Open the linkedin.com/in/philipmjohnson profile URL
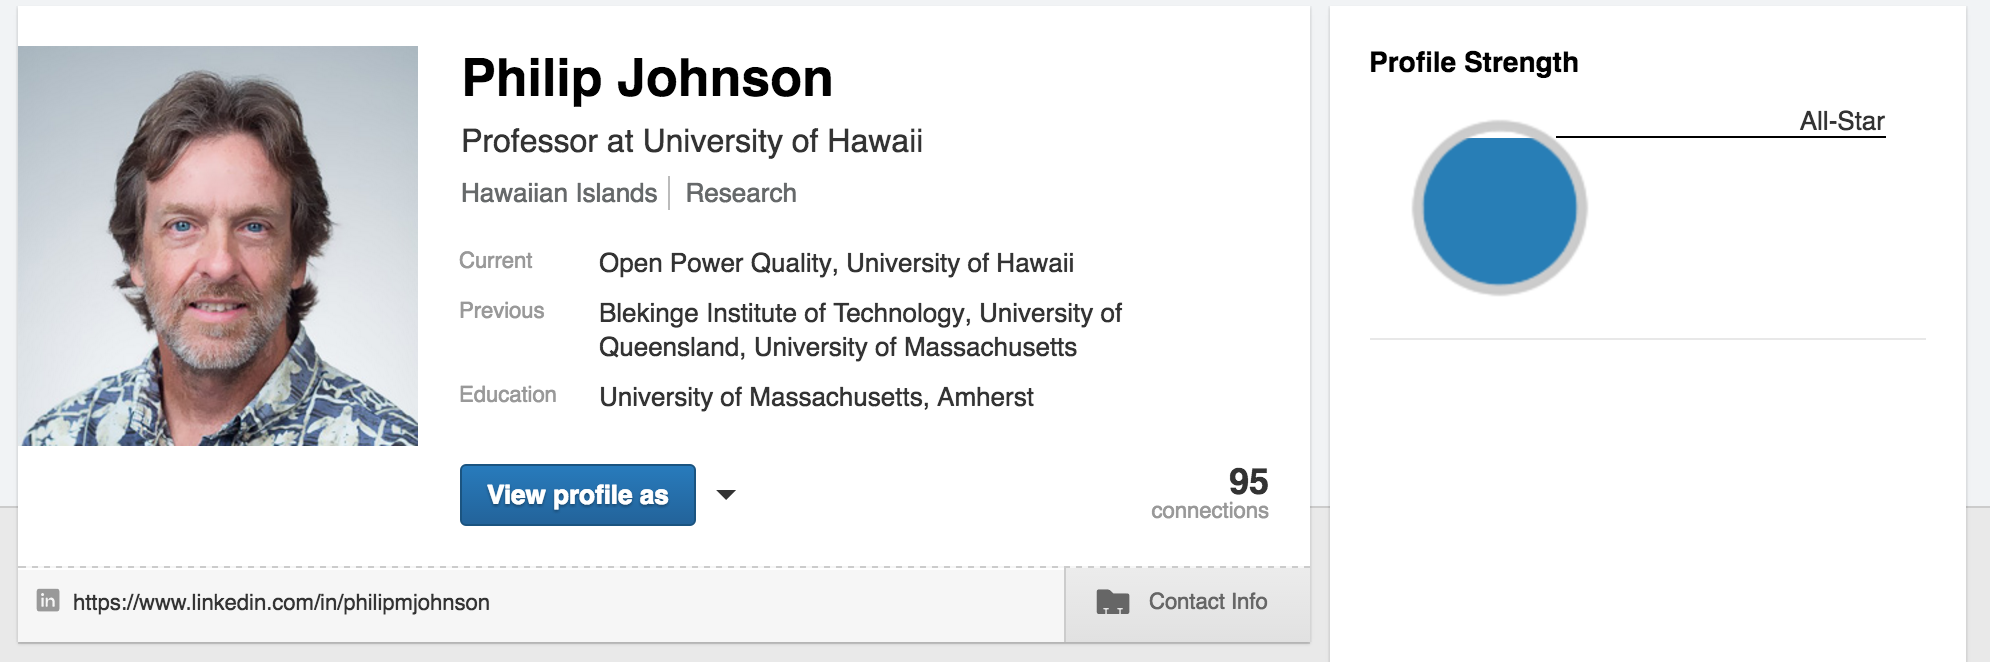The height and width of the screenshot is (662, 1990). click(x=281, y=602)
